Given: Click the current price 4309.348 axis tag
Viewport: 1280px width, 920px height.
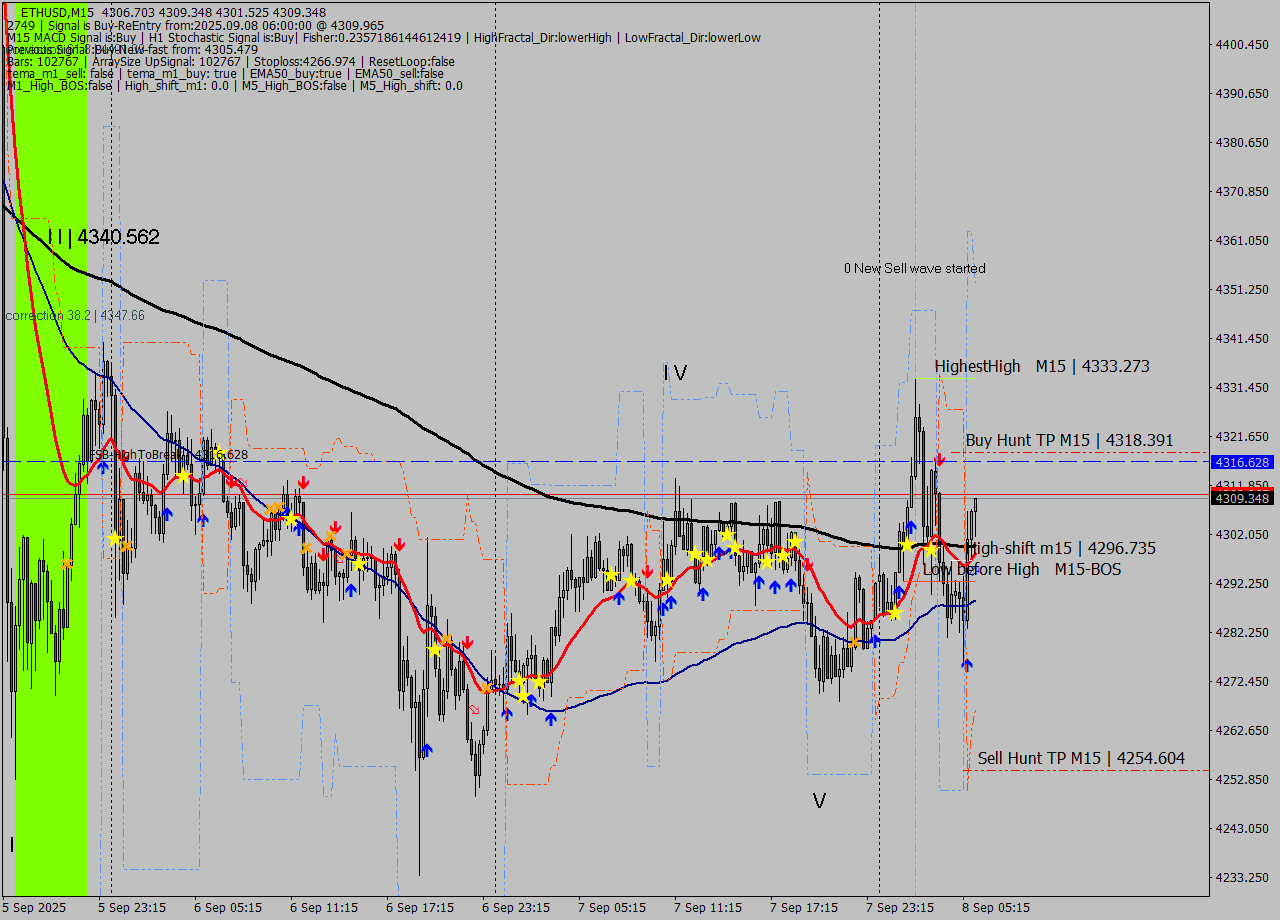Looking at the screenshot, I should pos(1240,498).
